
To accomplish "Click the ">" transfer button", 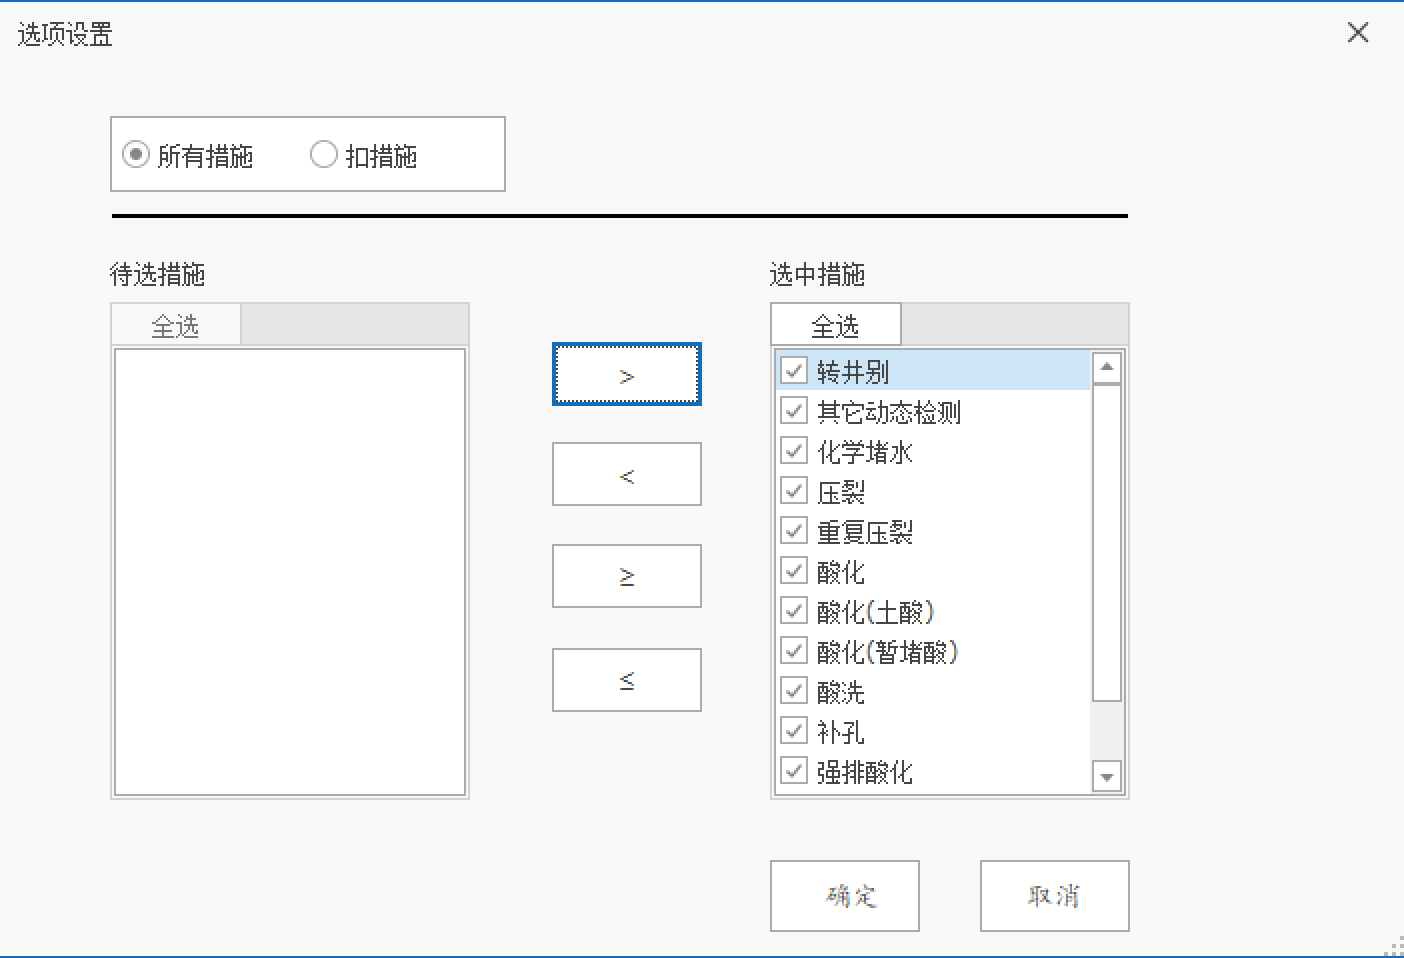I will 626,374.
